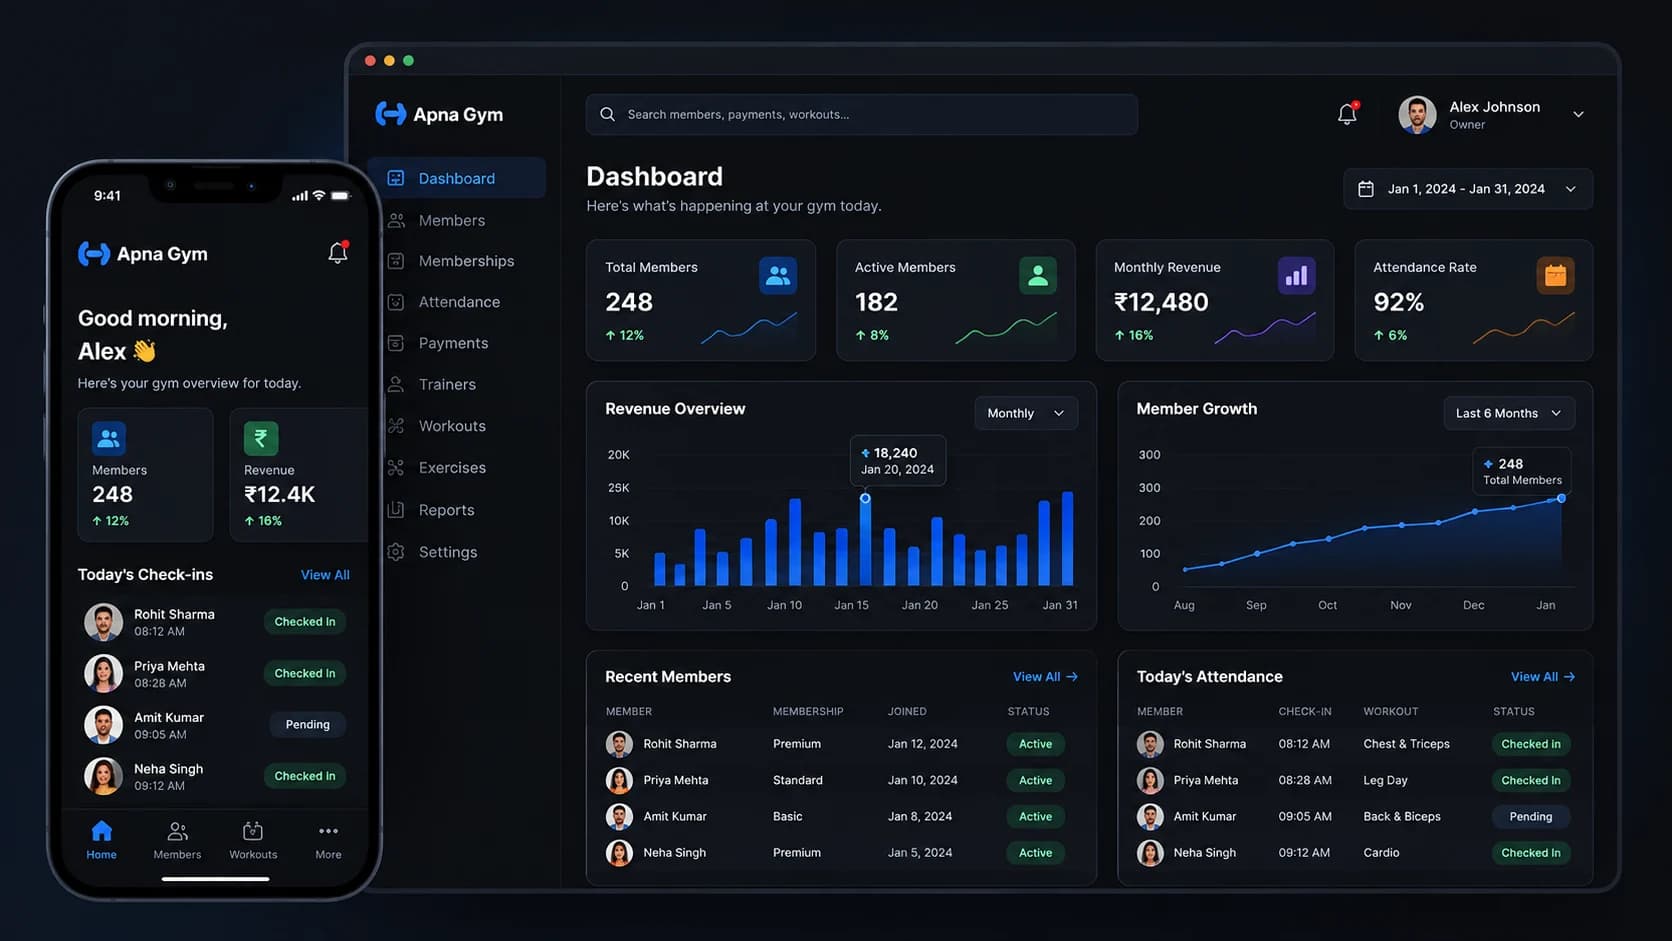1672x941 pixels.
Task: Tap the phone Members card icon
Action: 109,438
